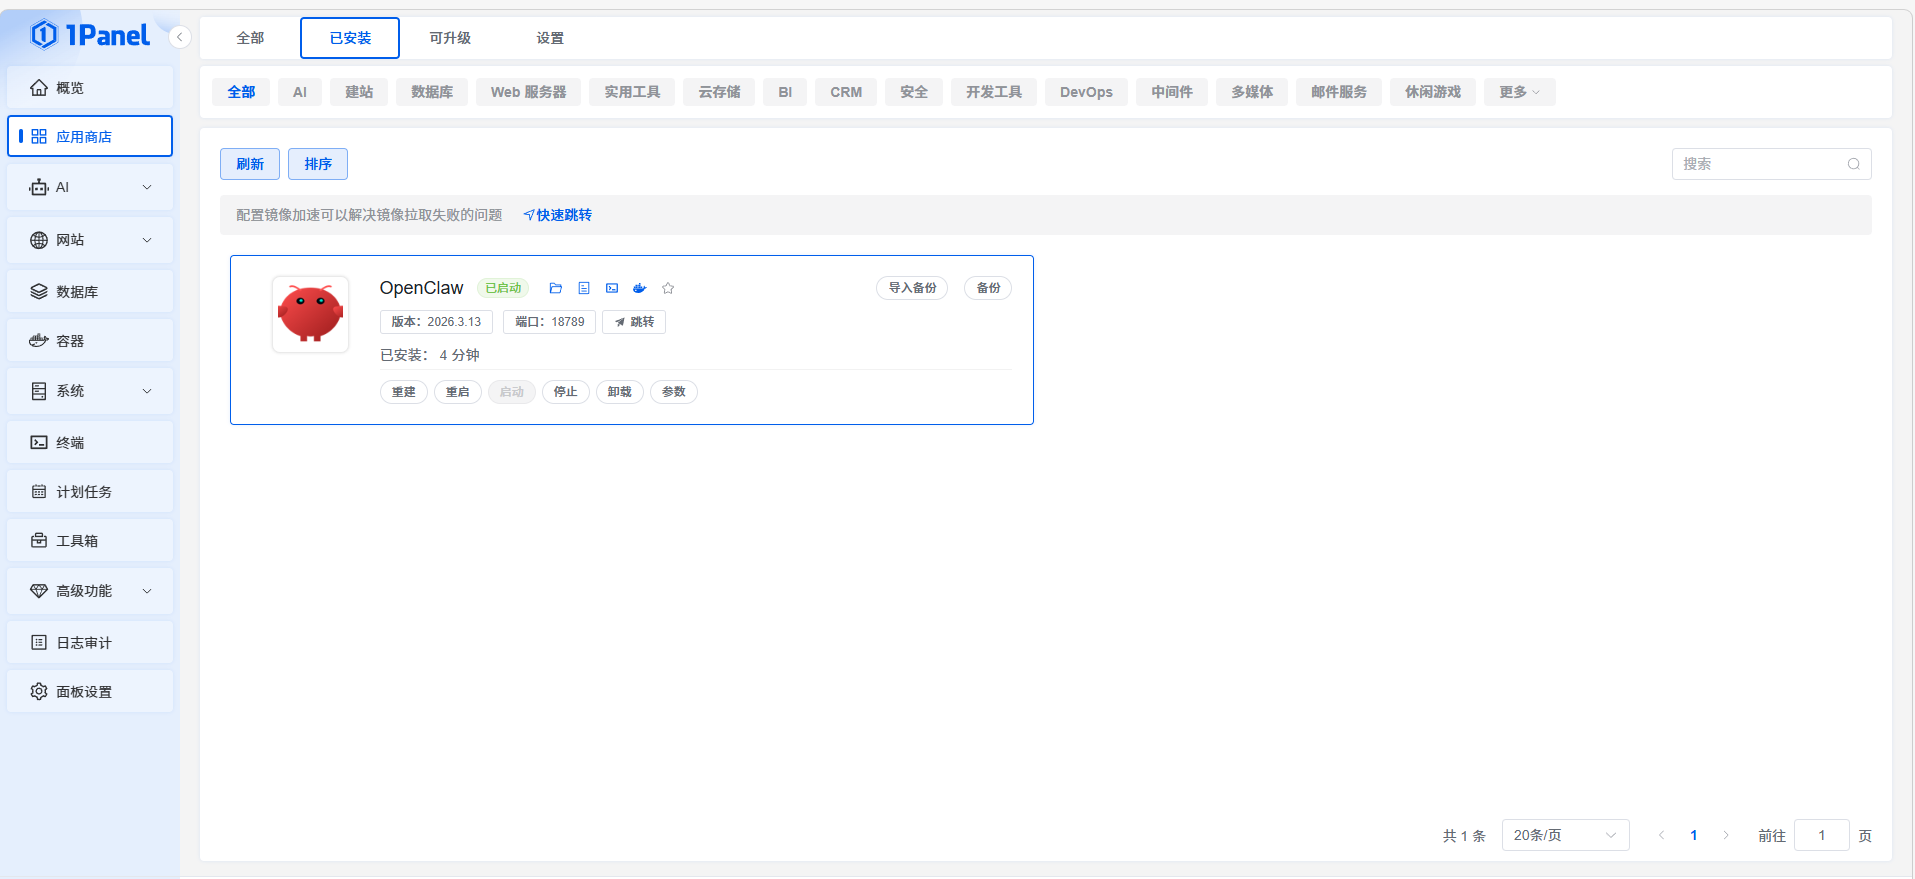
Task: Favorite OpenClaw with the star icon
Action: click(668, 288)
